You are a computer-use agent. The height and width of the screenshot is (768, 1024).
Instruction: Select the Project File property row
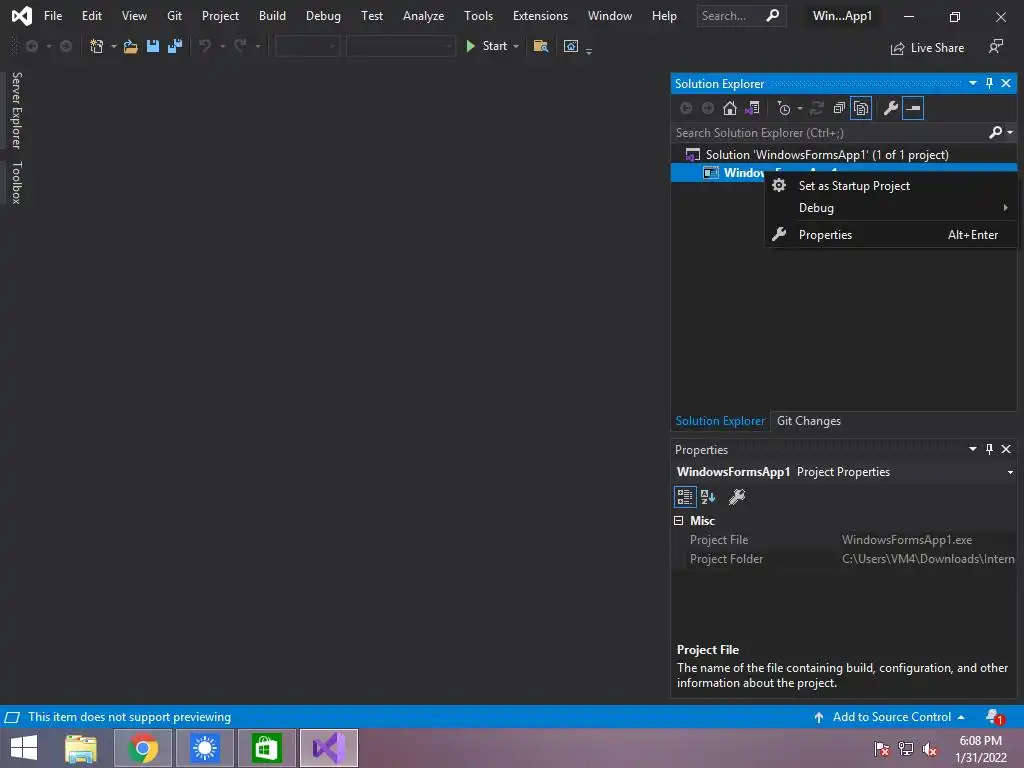click(844, 540)
